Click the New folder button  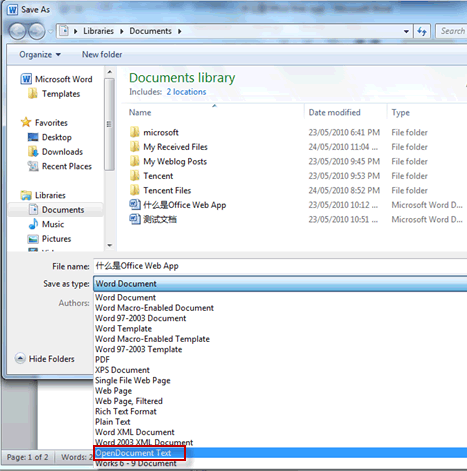coord(102,54)
